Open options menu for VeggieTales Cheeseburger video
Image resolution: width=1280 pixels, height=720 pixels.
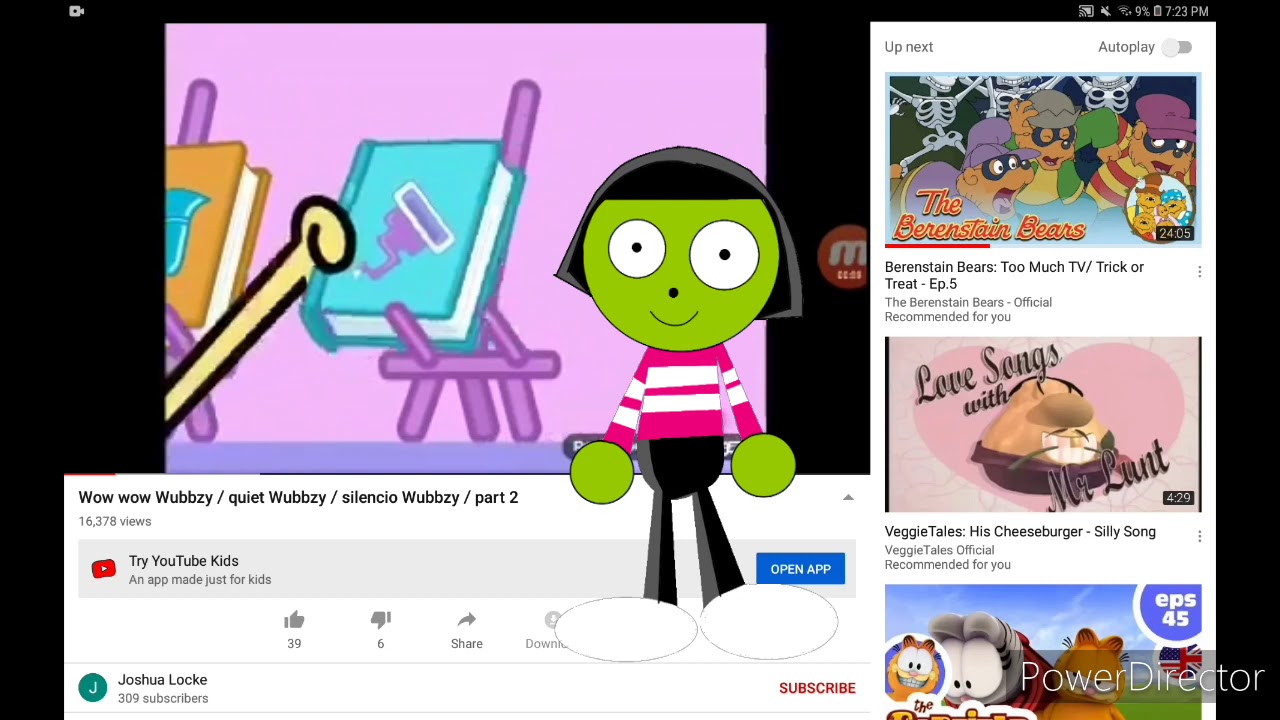1199,537
